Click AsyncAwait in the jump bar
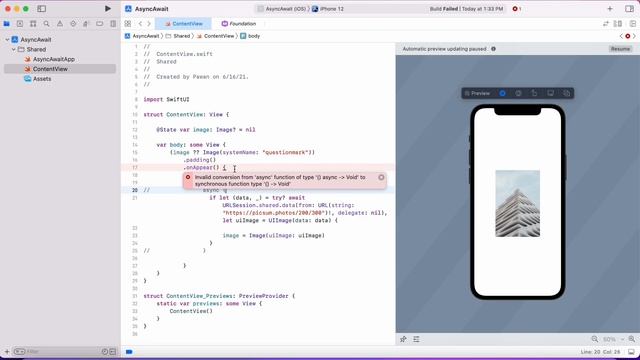Screen dimensions: 640x360 (142, 36)
